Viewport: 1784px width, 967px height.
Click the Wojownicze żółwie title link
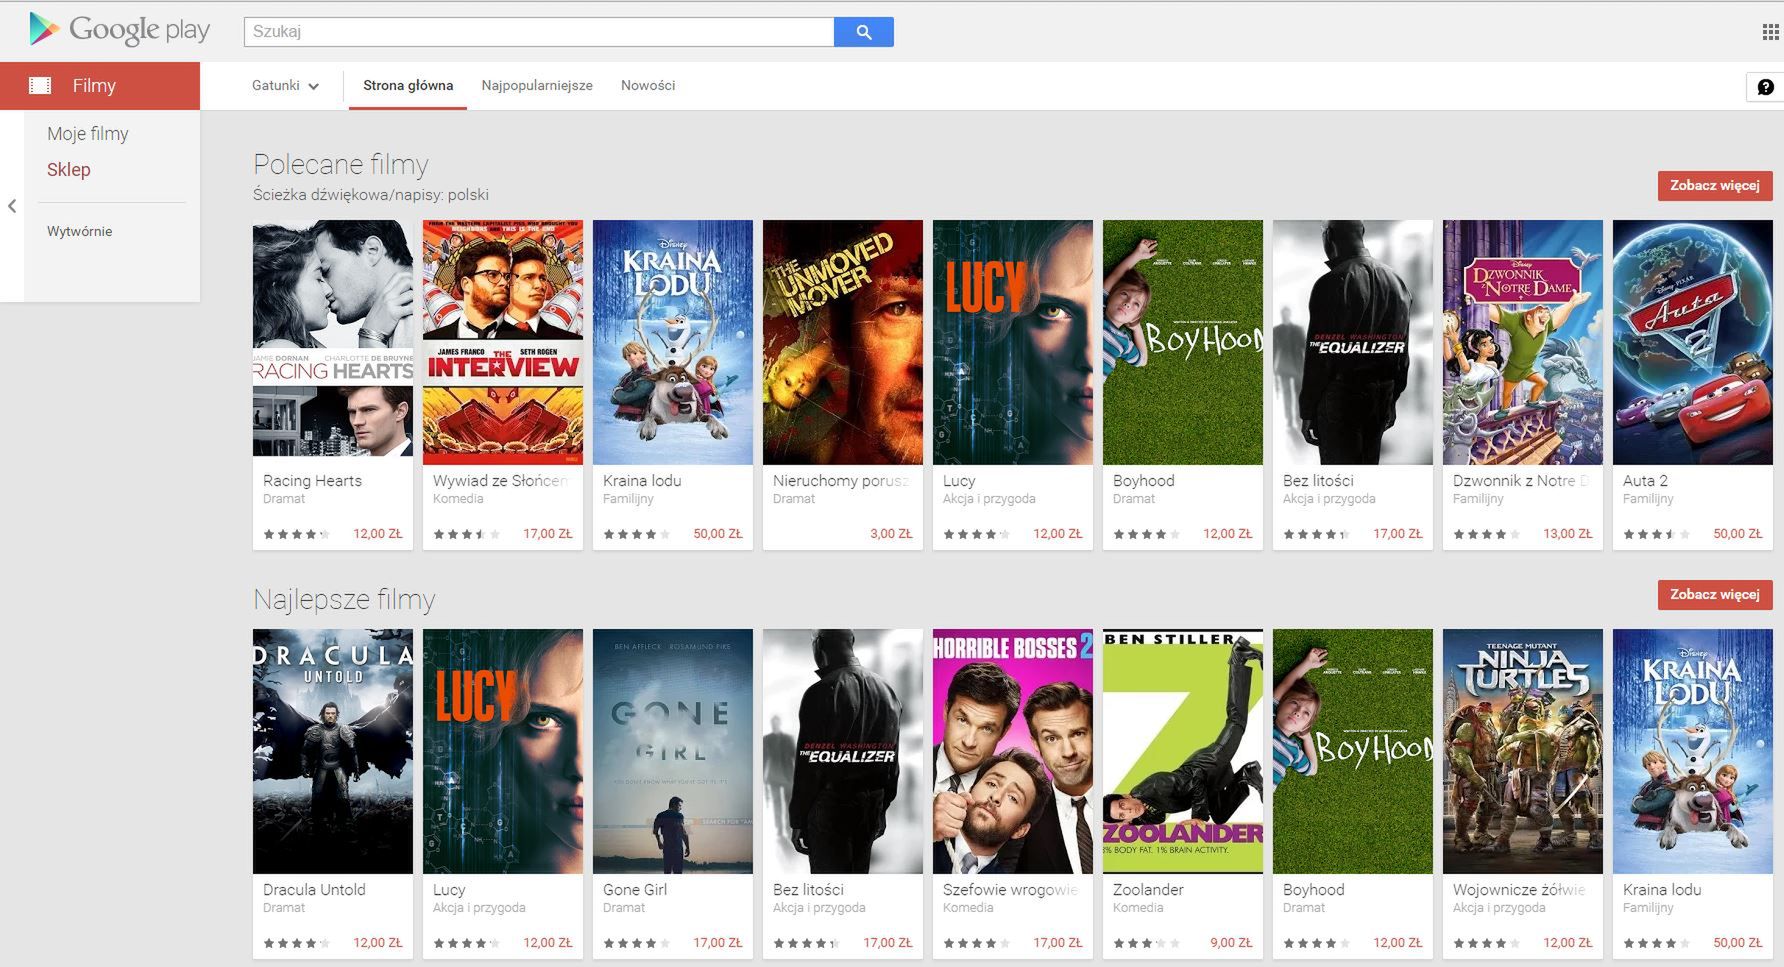coord(1519,890)
